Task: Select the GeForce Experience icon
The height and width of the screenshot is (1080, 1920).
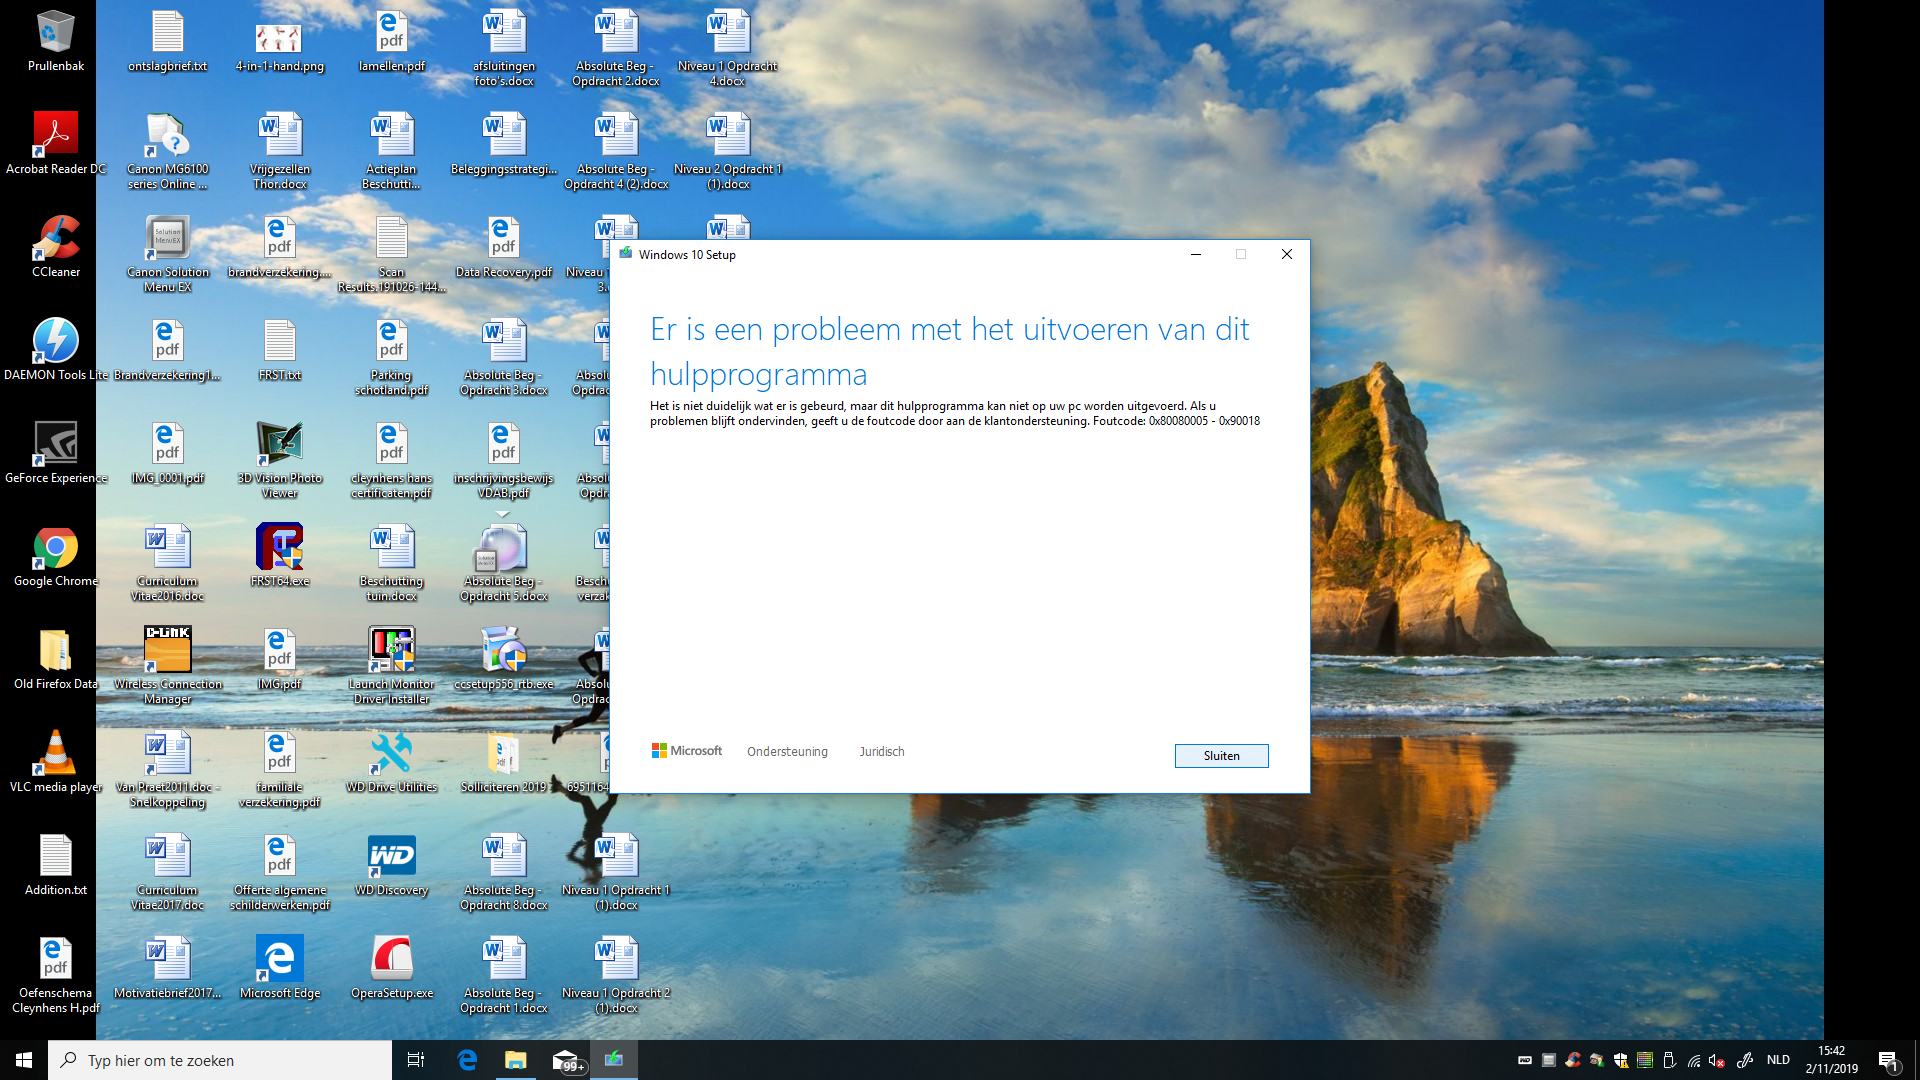Action: tap(56, 453)
